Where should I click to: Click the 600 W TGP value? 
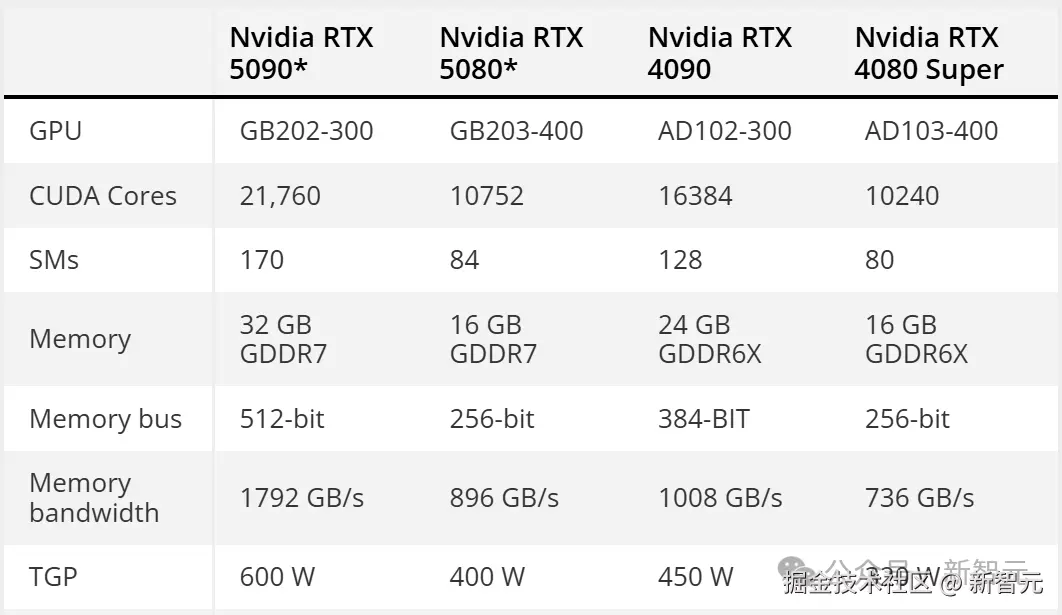point(277,577)
